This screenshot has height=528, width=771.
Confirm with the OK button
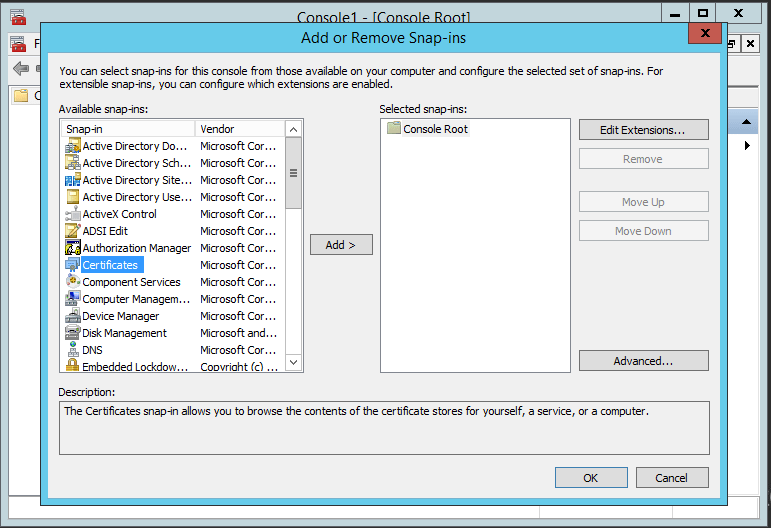tap(591, 478)
